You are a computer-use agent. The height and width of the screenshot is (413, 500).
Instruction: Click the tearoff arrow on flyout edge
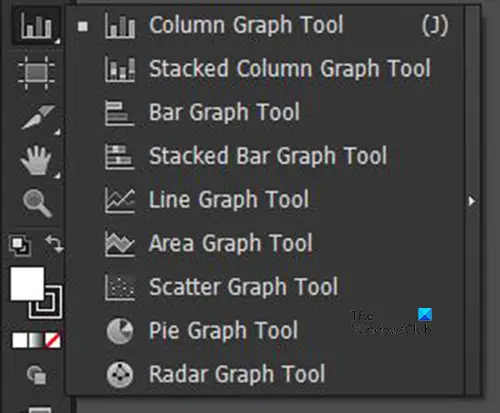pos(472,201)
